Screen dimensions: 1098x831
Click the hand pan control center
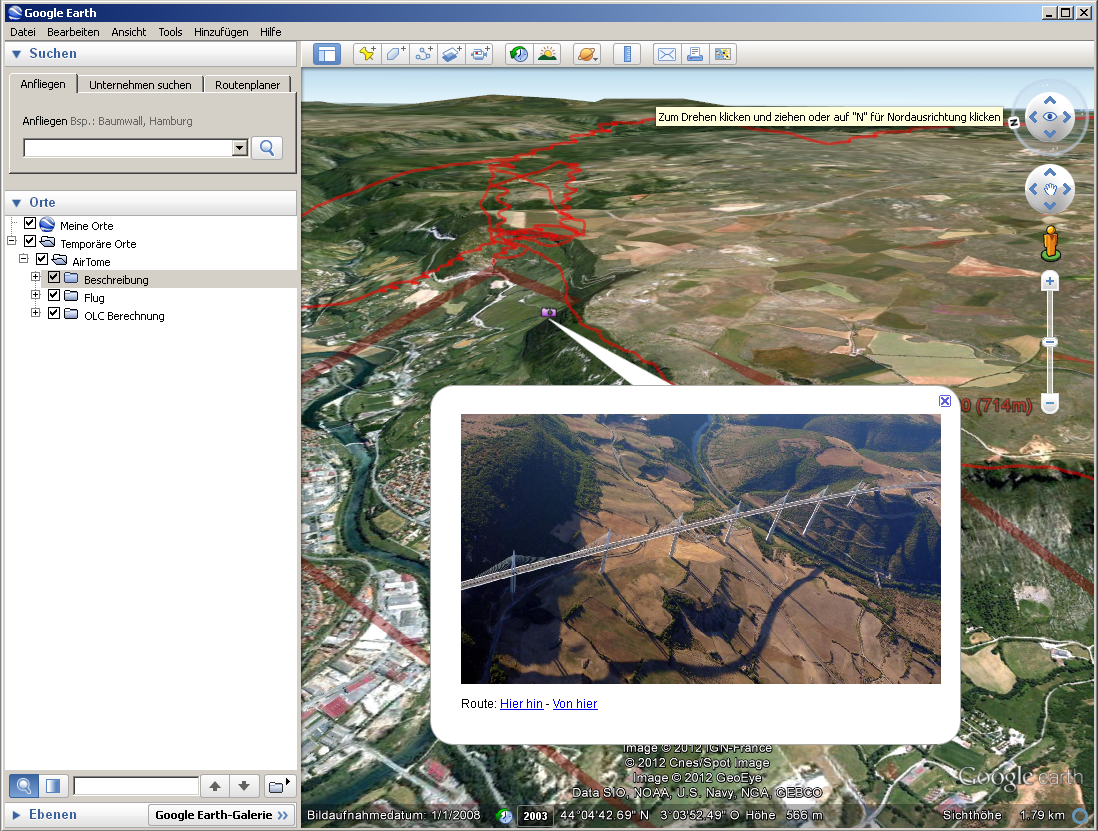(x=1050, y=189)
